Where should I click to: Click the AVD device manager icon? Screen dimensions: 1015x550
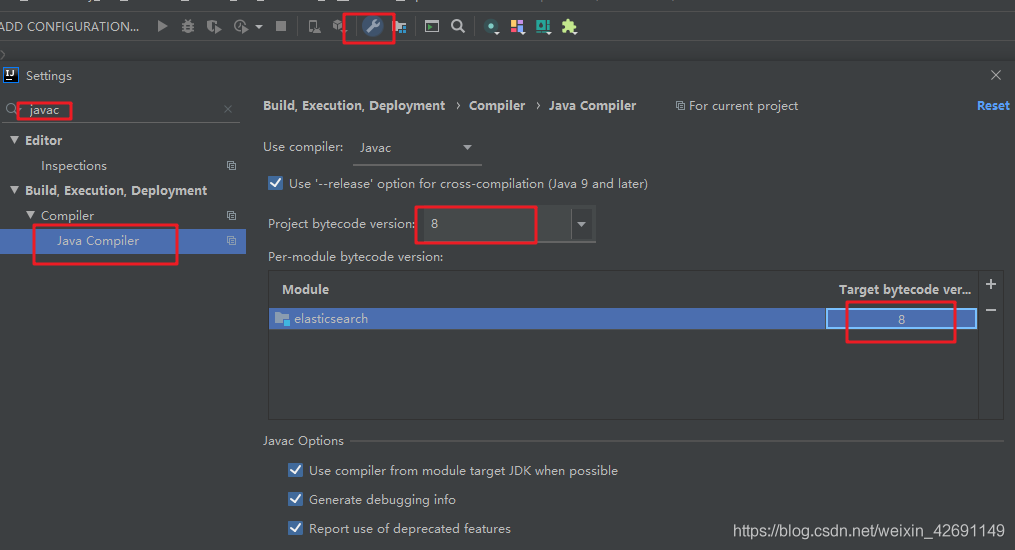[314, 27]
